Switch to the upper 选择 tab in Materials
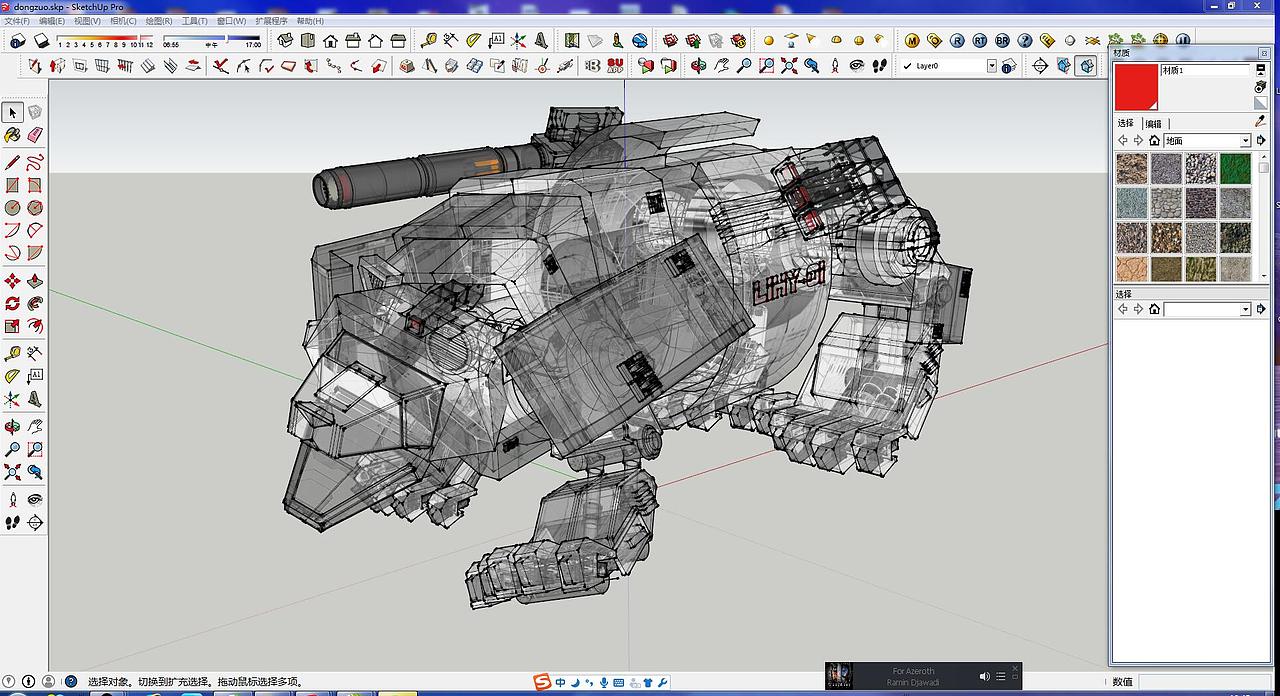The width and height of the screenshot is (1280, 696). click(x=1126, y=124)
